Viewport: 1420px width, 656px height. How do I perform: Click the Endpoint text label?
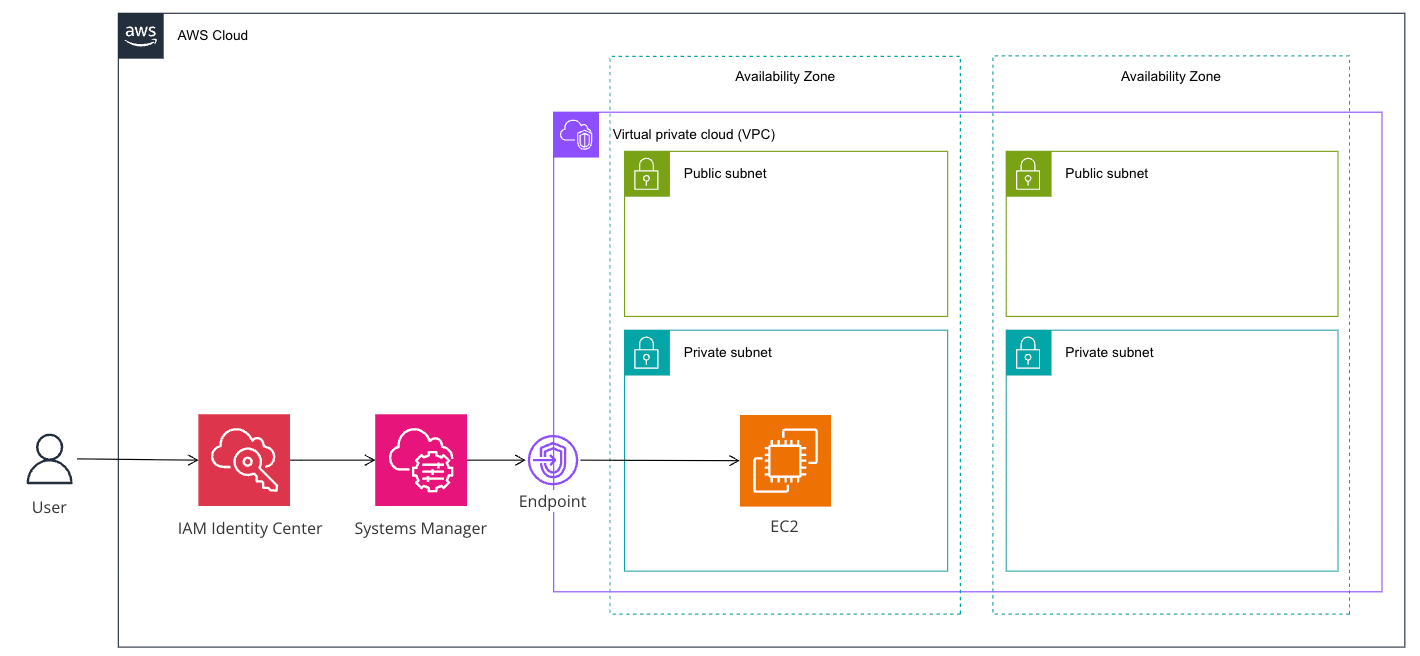(552, 502)
